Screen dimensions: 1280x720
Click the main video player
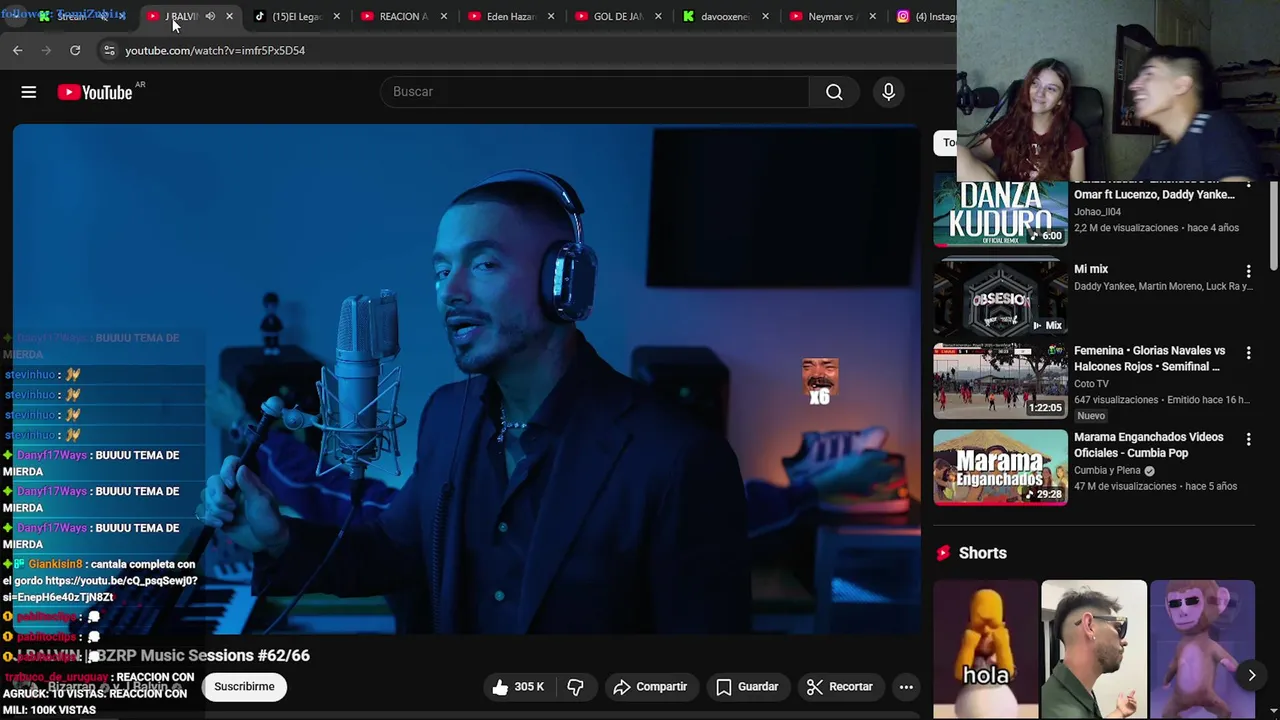[466, 380]
